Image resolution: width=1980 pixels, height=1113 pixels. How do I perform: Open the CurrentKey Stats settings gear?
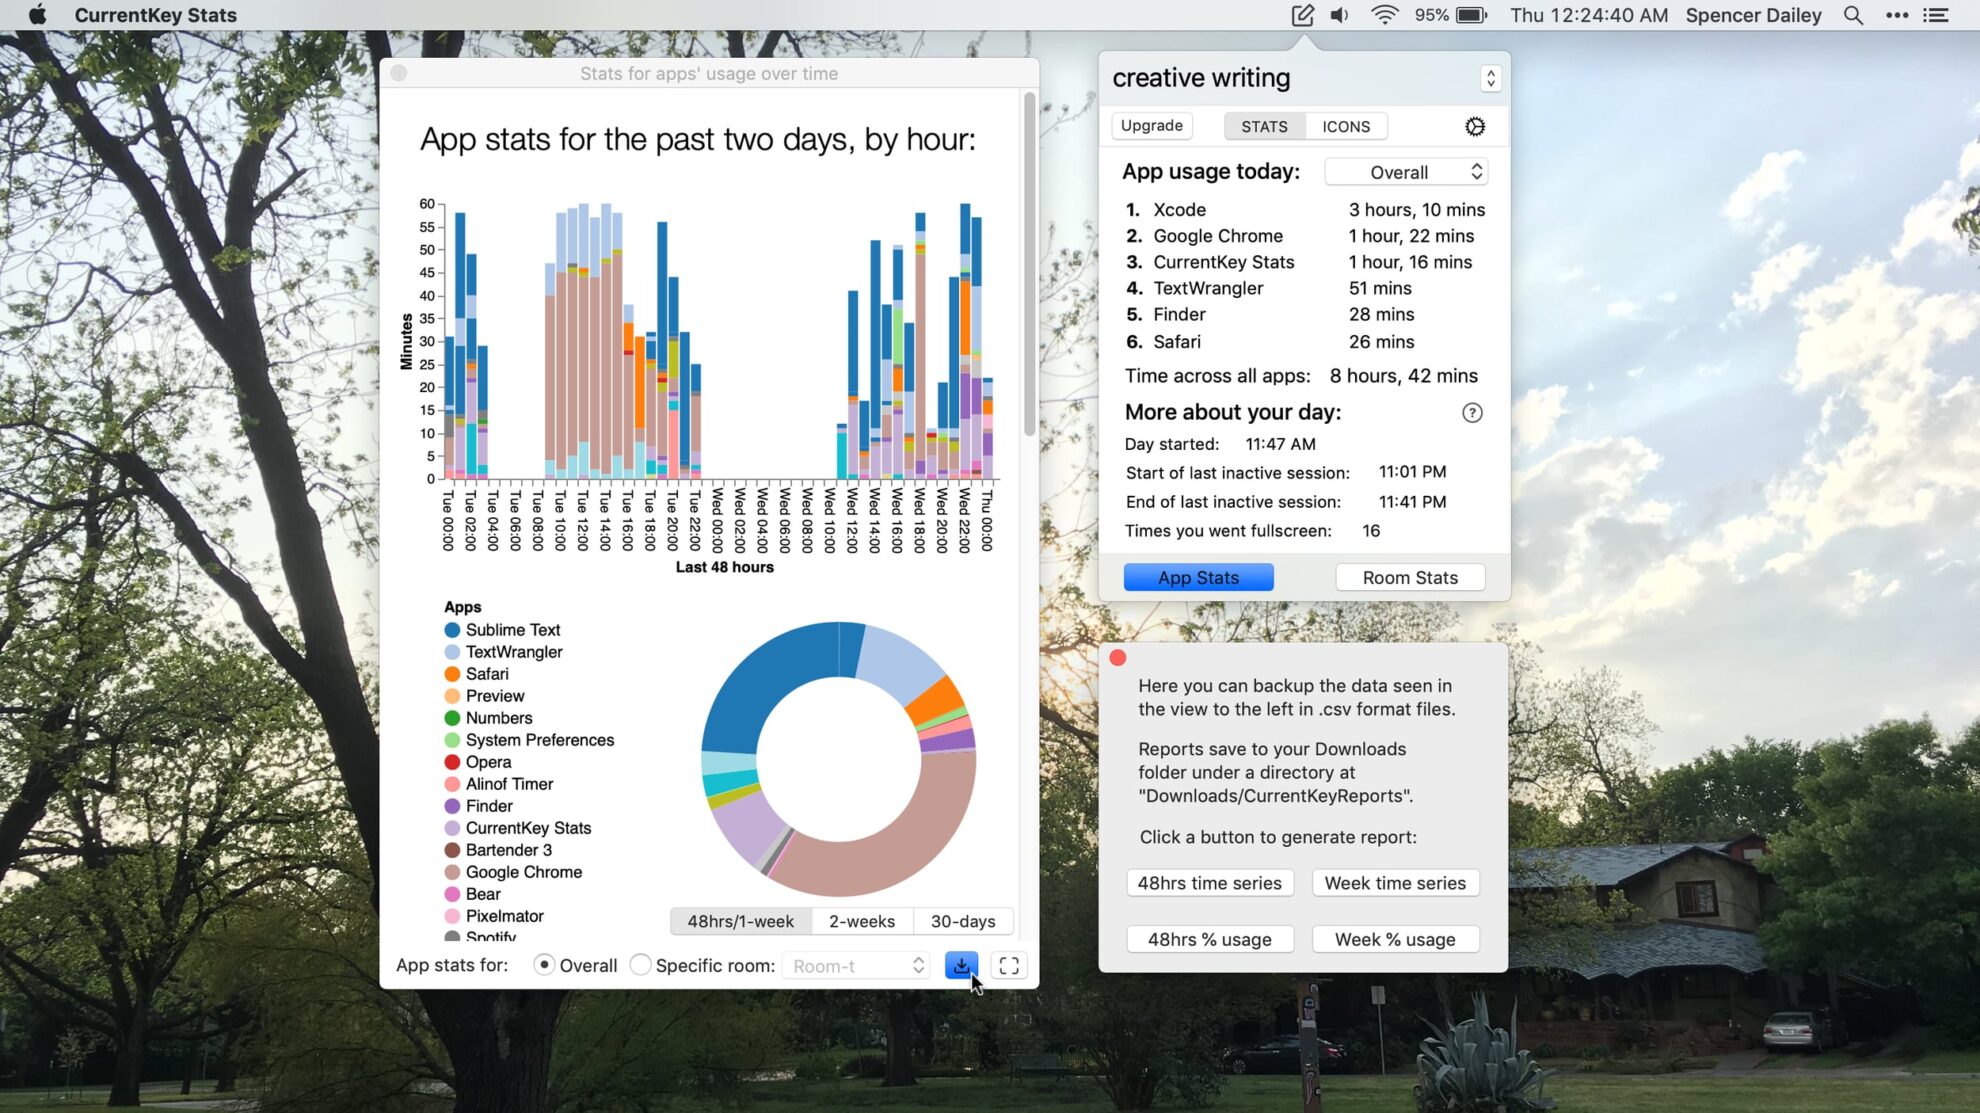(1474, 126)
